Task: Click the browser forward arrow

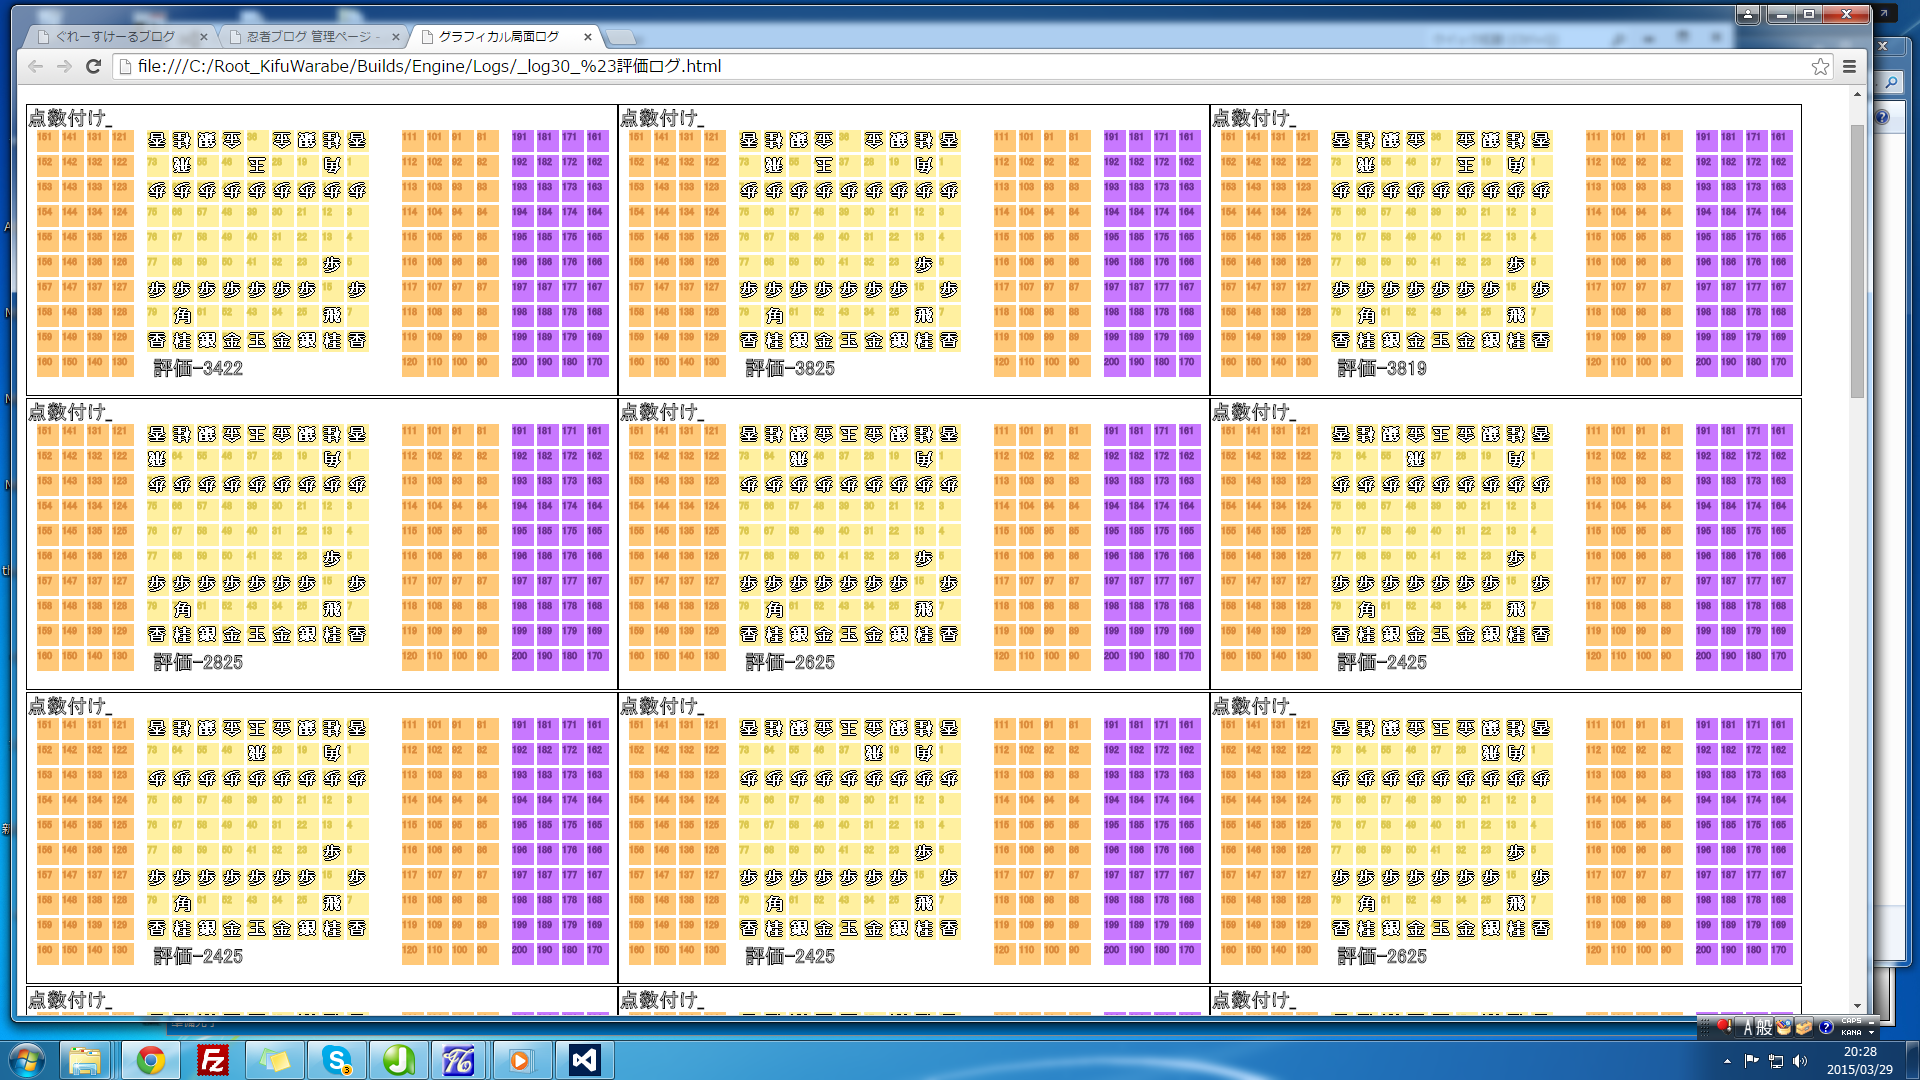Action: 64,66
